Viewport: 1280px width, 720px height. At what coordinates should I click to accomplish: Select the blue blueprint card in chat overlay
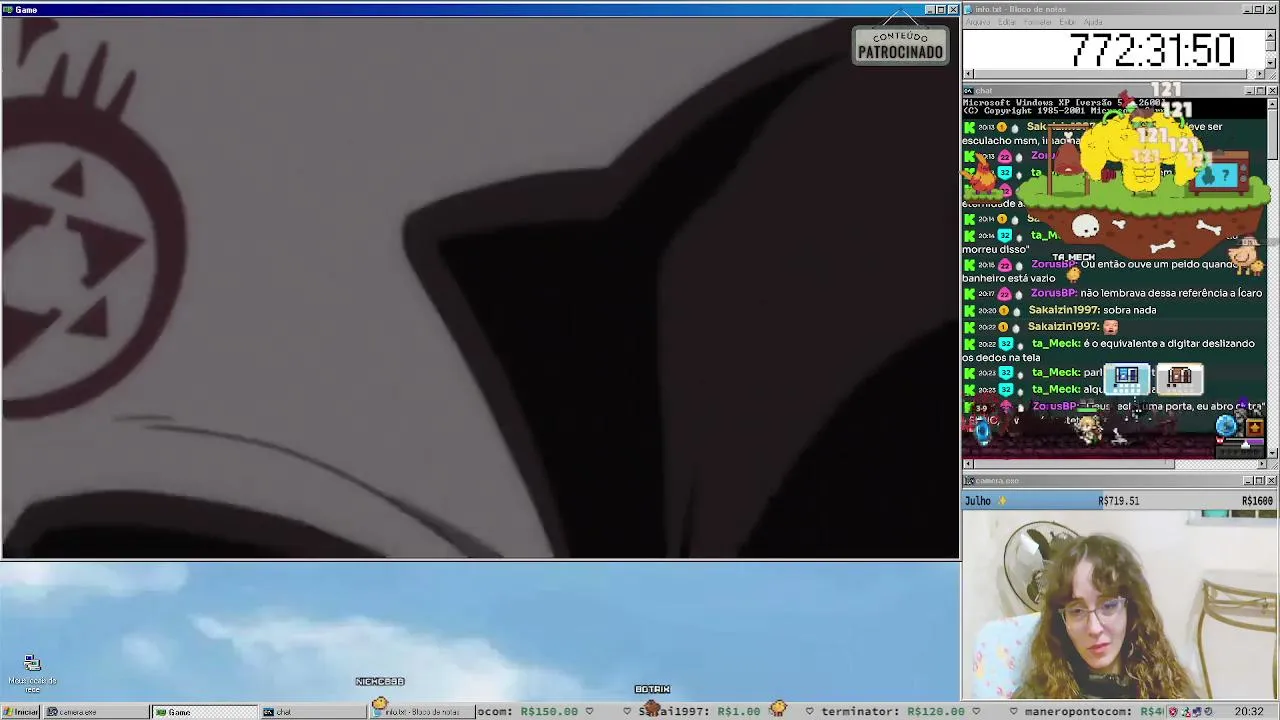(x=1127, y=377)
